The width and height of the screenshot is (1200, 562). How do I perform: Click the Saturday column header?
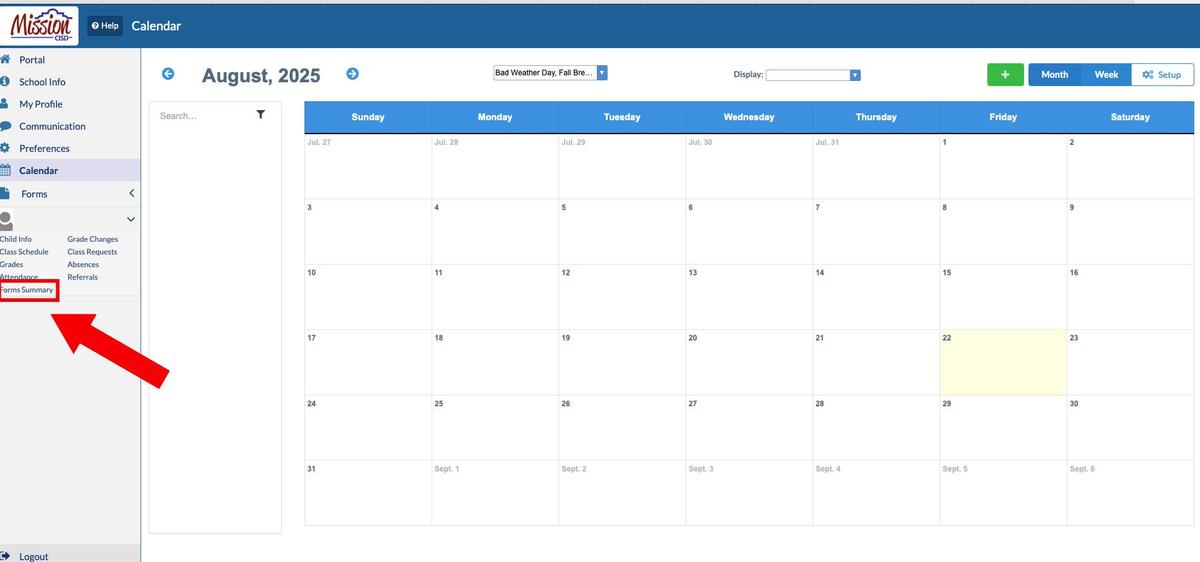(x=1130, y=117)
